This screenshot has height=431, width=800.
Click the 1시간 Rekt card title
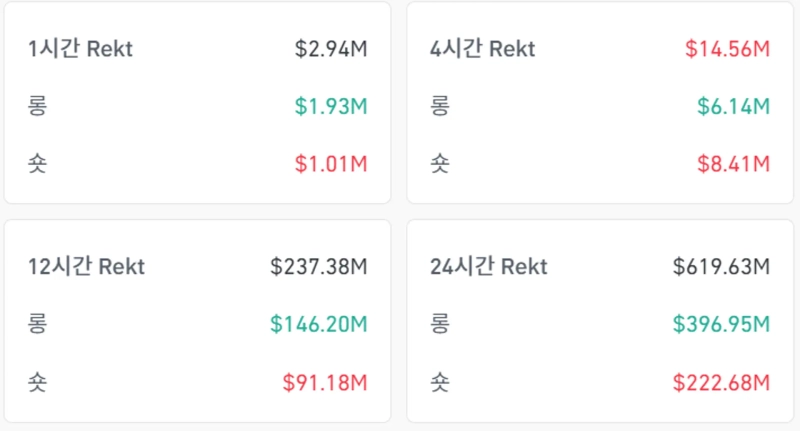click(80, 49)
